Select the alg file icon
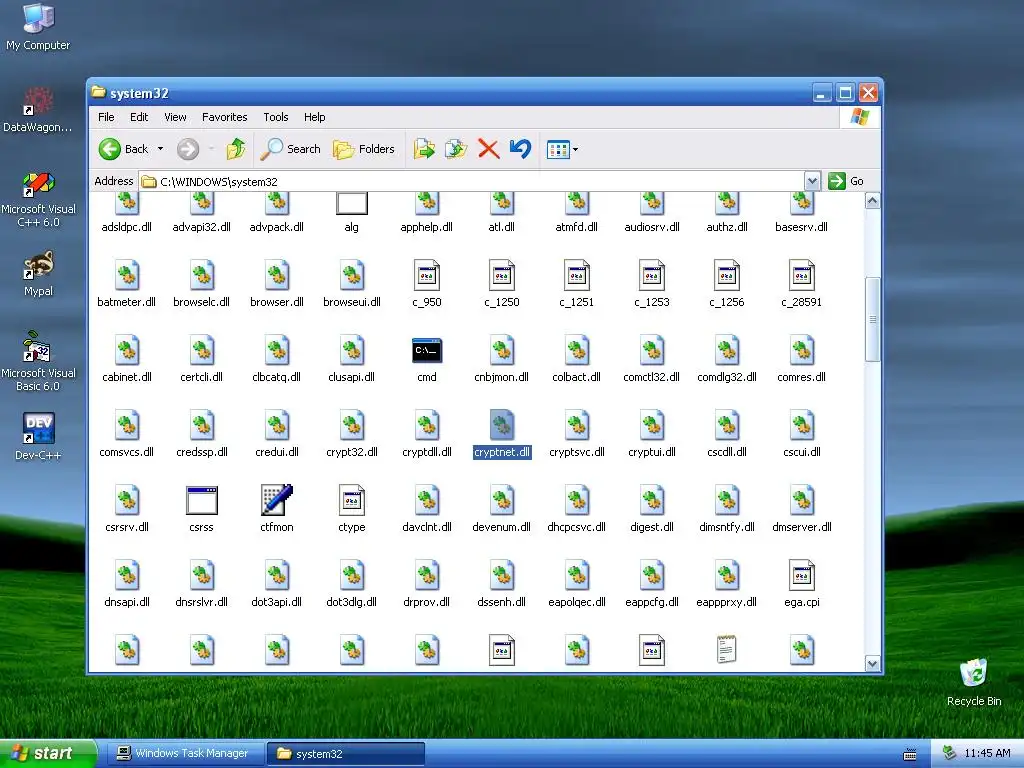This screenshot has height=768, width=1024. point(351,203)
